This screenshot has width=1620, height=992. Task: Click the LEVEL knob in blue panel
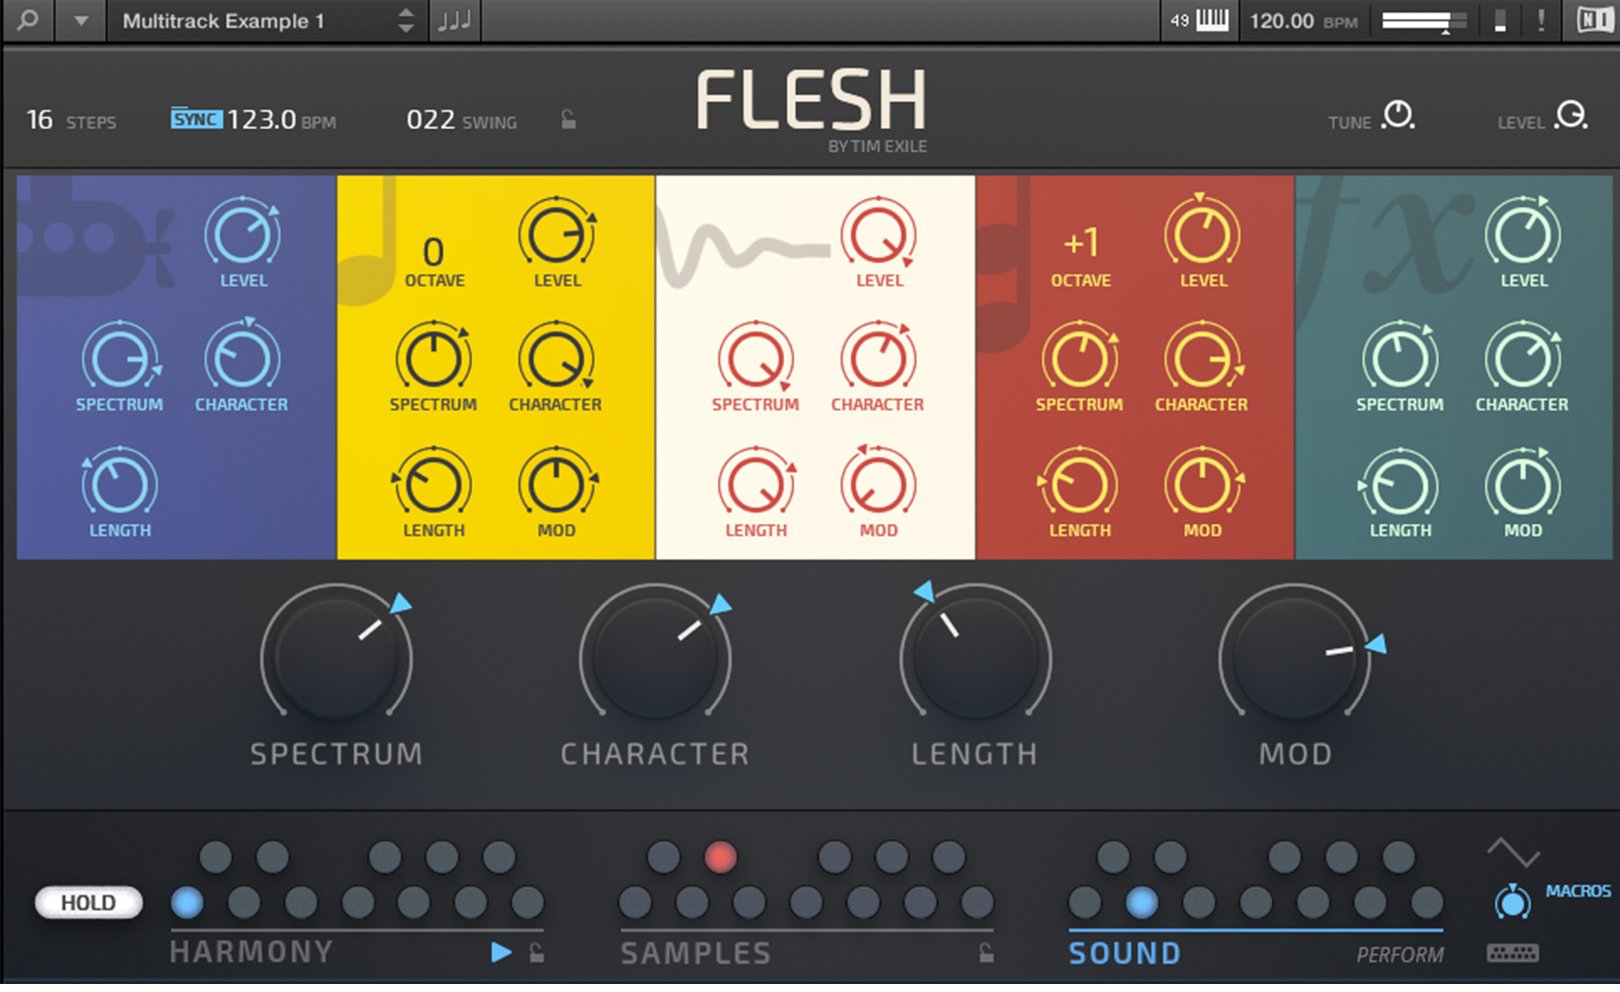click(x=243, y=234)
